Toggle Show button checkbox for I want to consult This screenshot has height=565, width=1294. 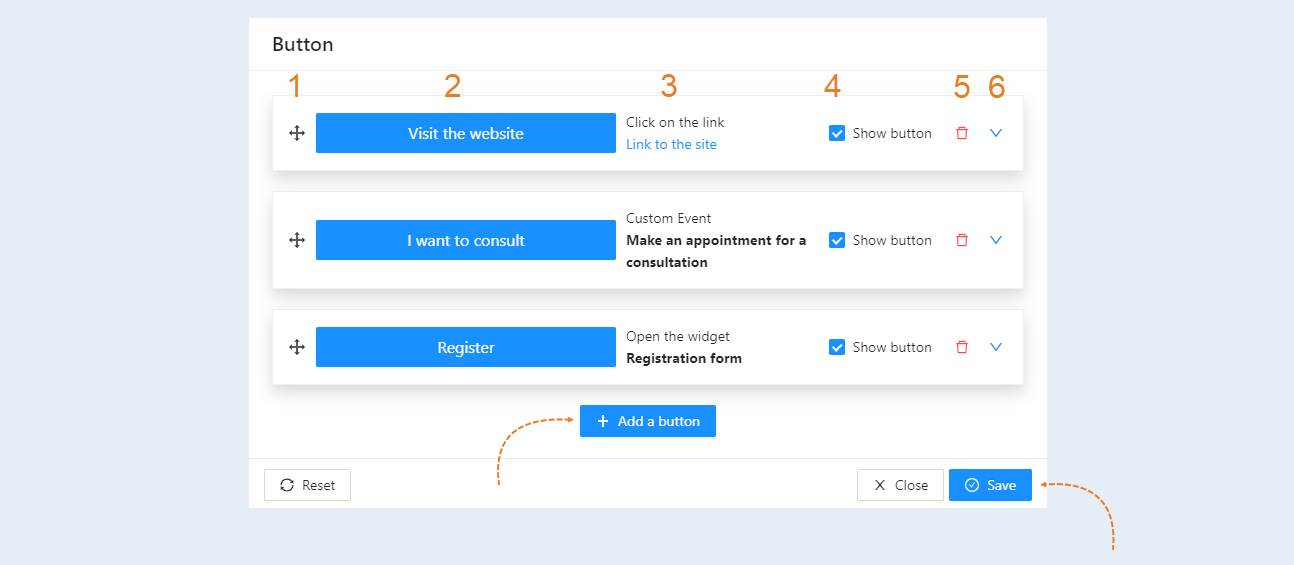(x=838, y=240)
